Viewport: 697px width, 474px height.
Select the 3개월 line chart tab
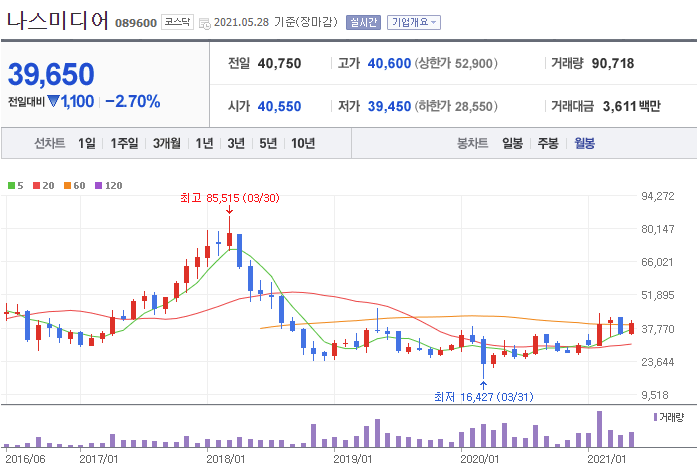167,143
